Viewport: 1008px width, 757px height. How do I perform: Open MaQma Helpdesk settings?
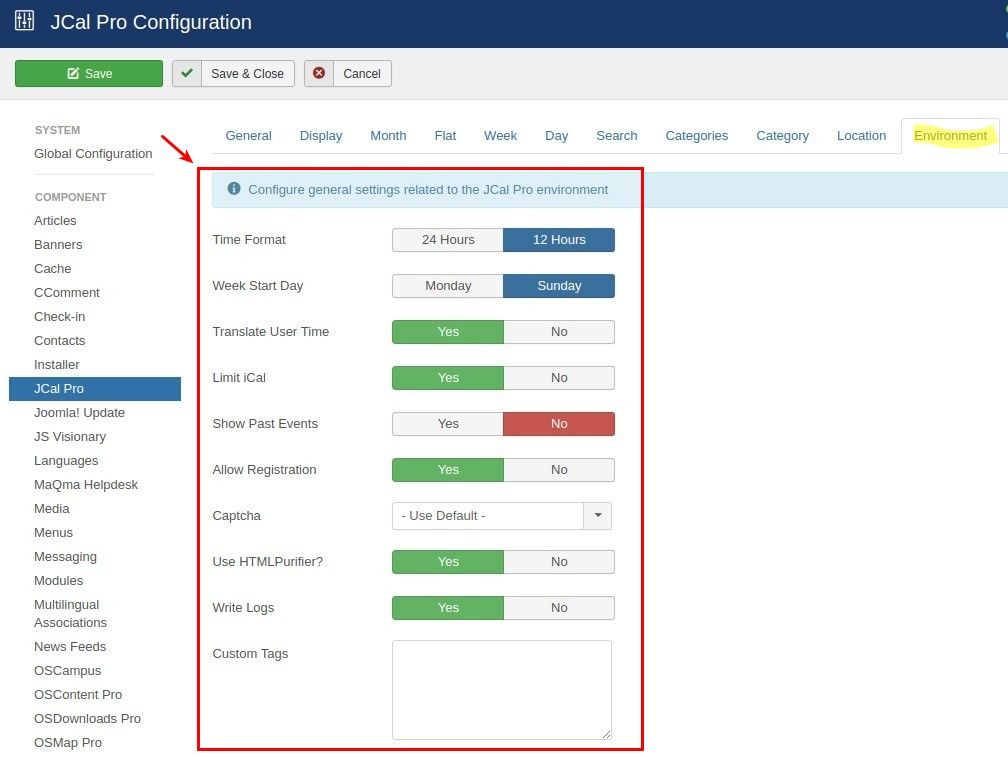click(86, 485)
